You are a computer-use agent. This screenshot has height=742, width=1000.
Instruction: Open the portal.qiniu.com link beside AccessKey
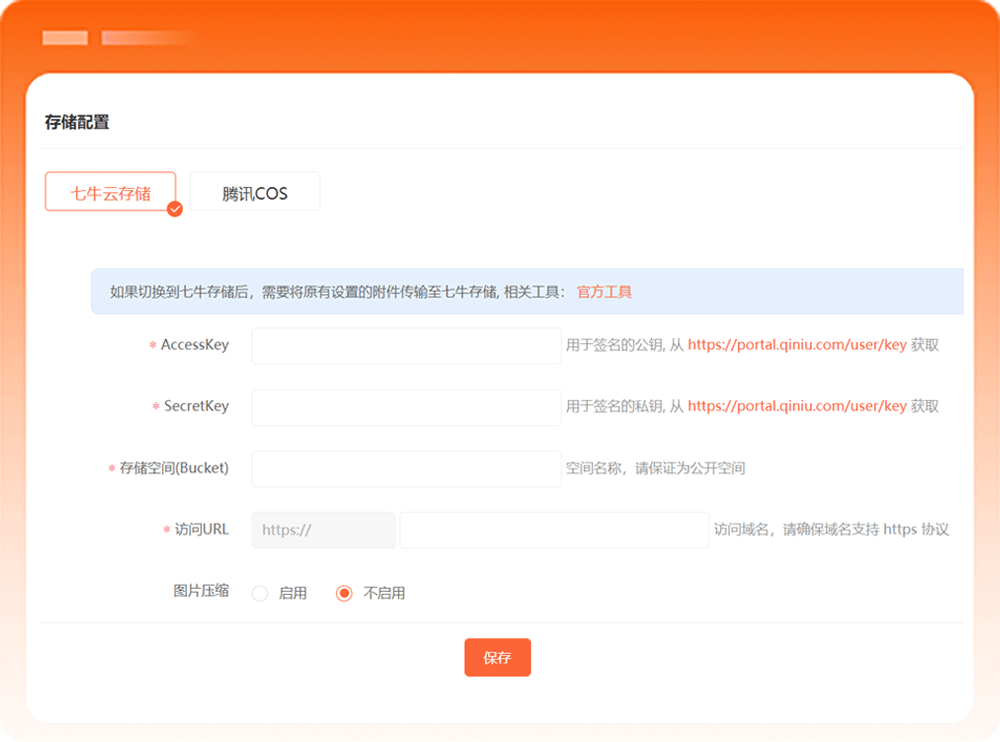(x=797, y=345)
